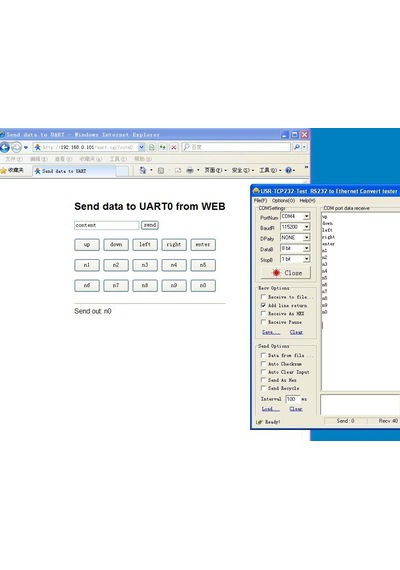Enable 'Send As Hex' checkbox

[263, 380]
